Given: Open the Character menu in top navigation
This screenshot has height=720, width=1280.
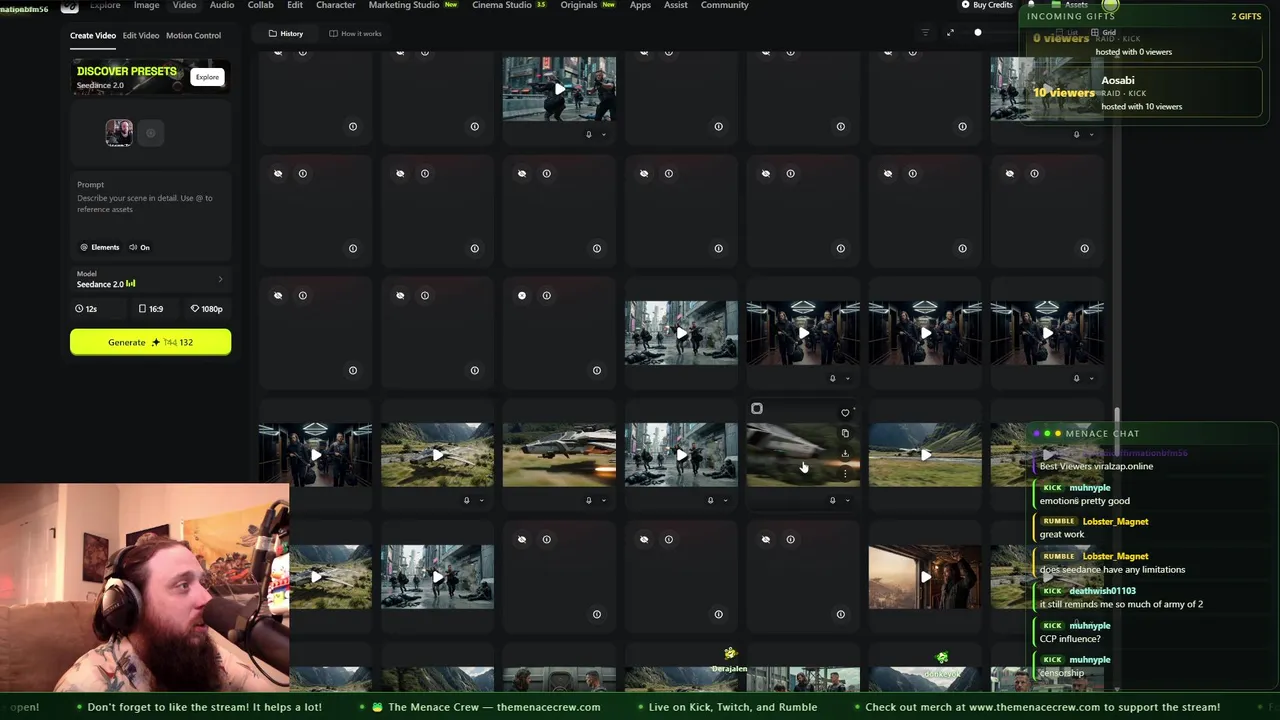Looking at the screenshot, I should click(336, 5).
